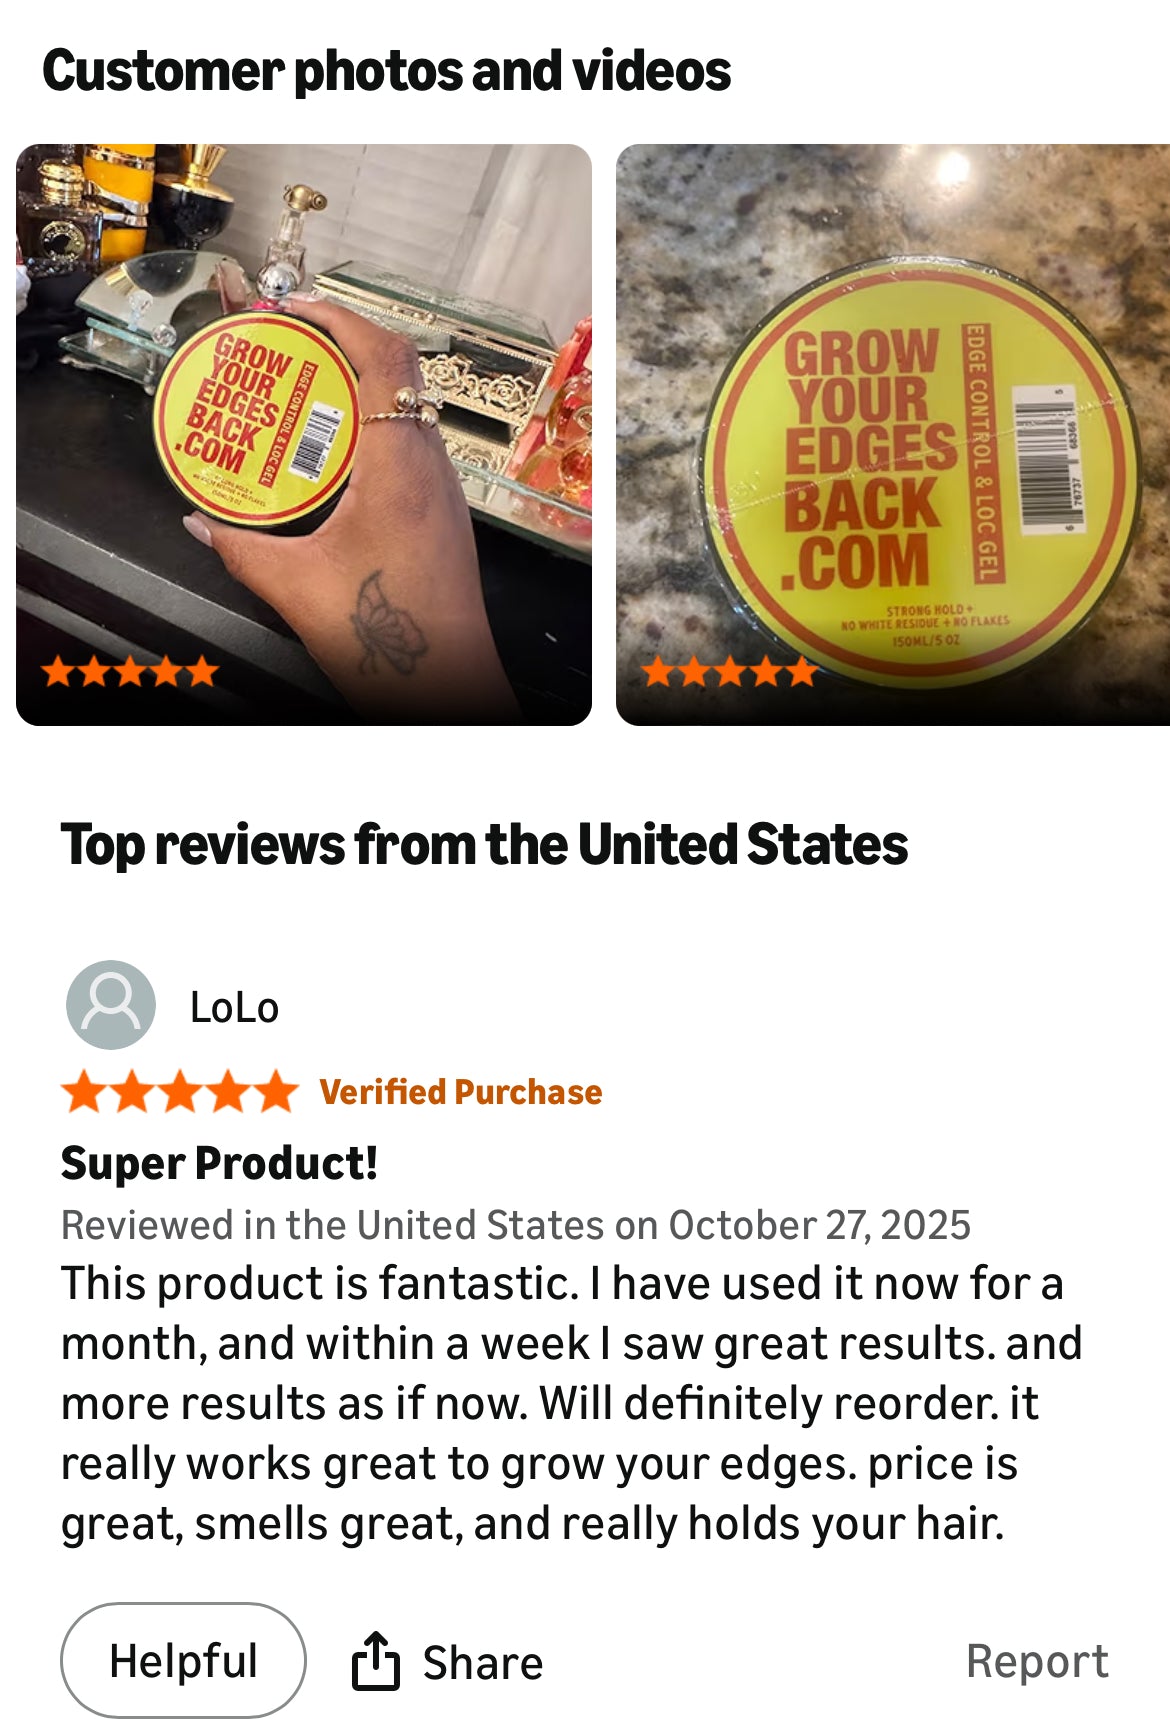Click the star rating on first customer photo

tap(130, 671)
